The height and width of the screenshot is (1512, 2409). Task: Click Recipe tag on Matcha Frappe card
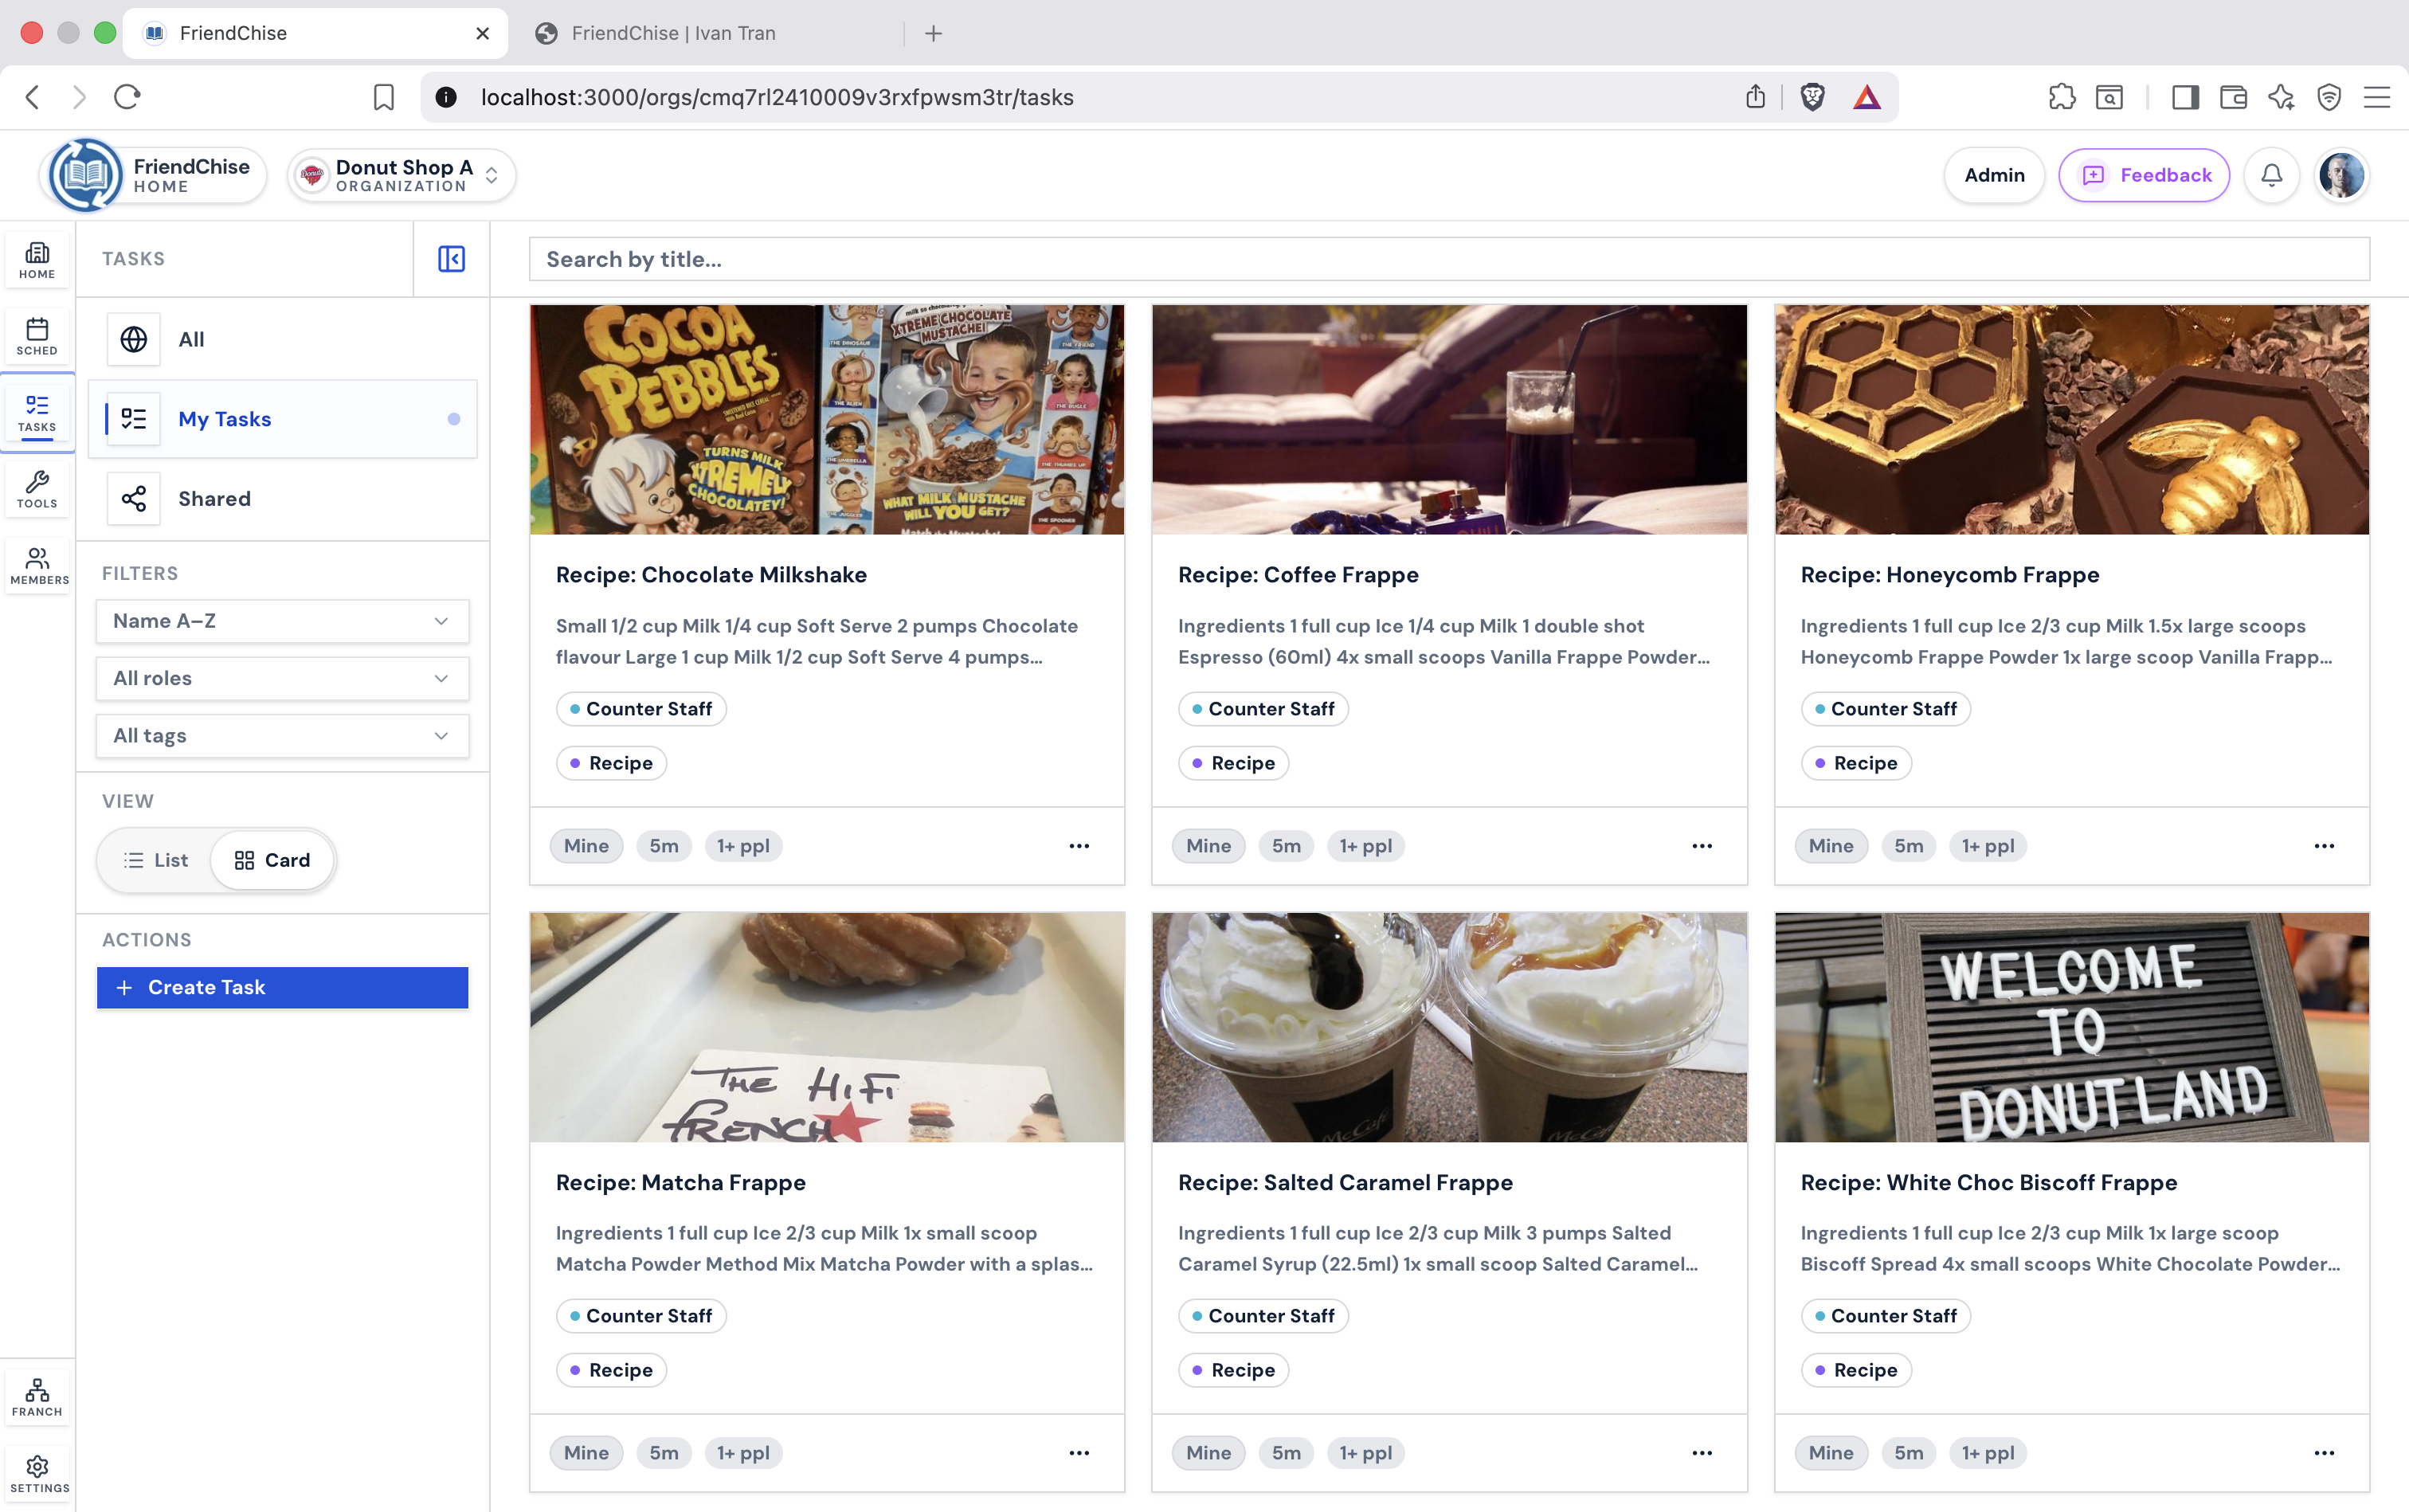tap(611, 1370)
